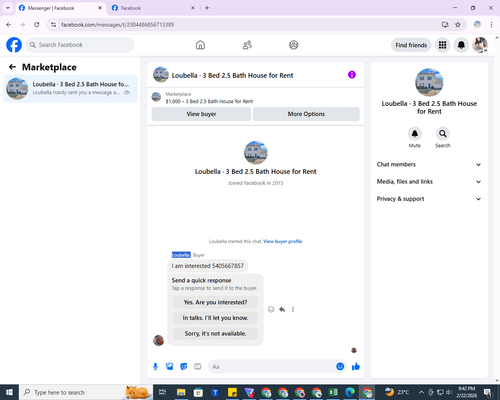Search in conversation magnifier icon
This screenshot has width=500, height=400.
[443, 134]
